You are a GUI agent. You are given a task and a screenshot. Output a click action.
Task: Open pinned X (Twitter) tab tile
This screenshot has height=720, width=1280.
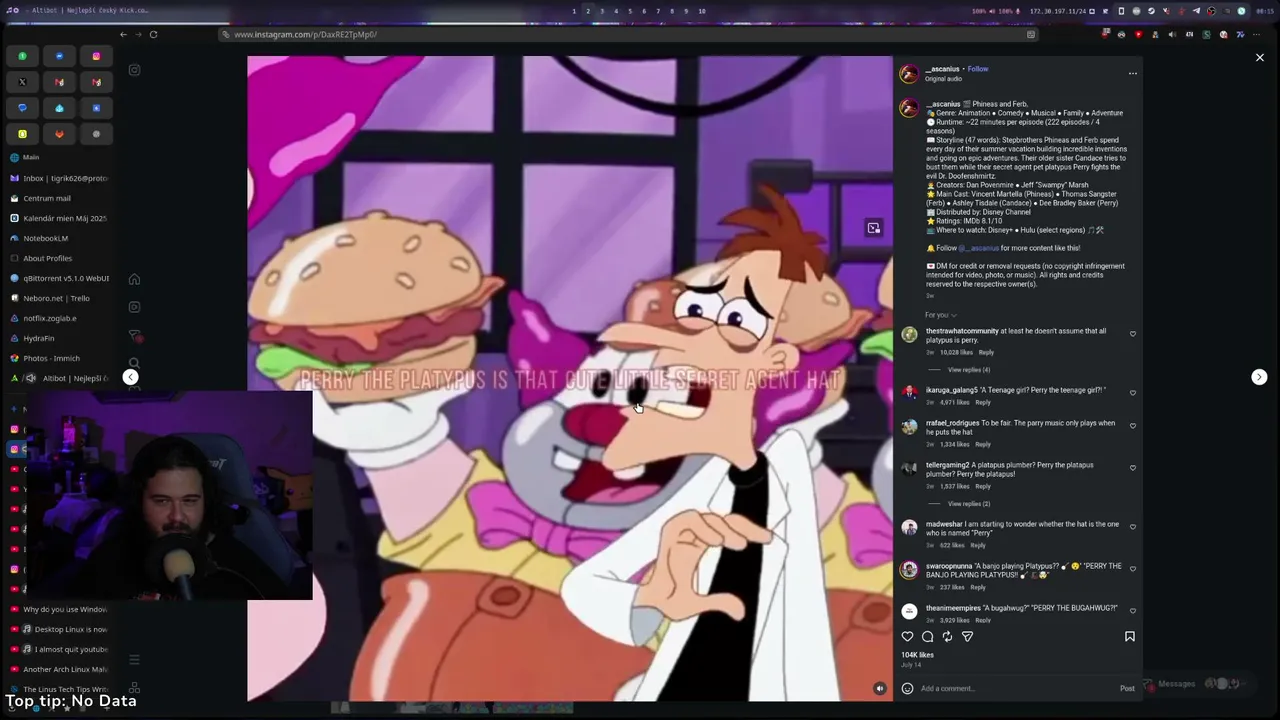pyautogui.click(x=22, y=82)
